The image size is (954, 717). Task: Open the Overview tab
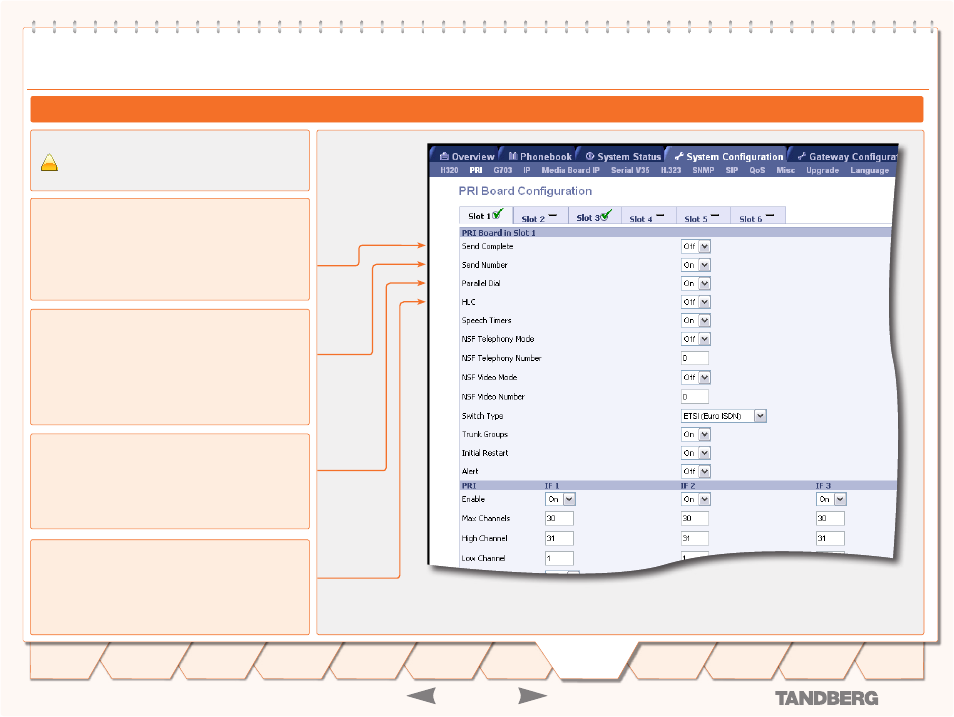(467, 156)
